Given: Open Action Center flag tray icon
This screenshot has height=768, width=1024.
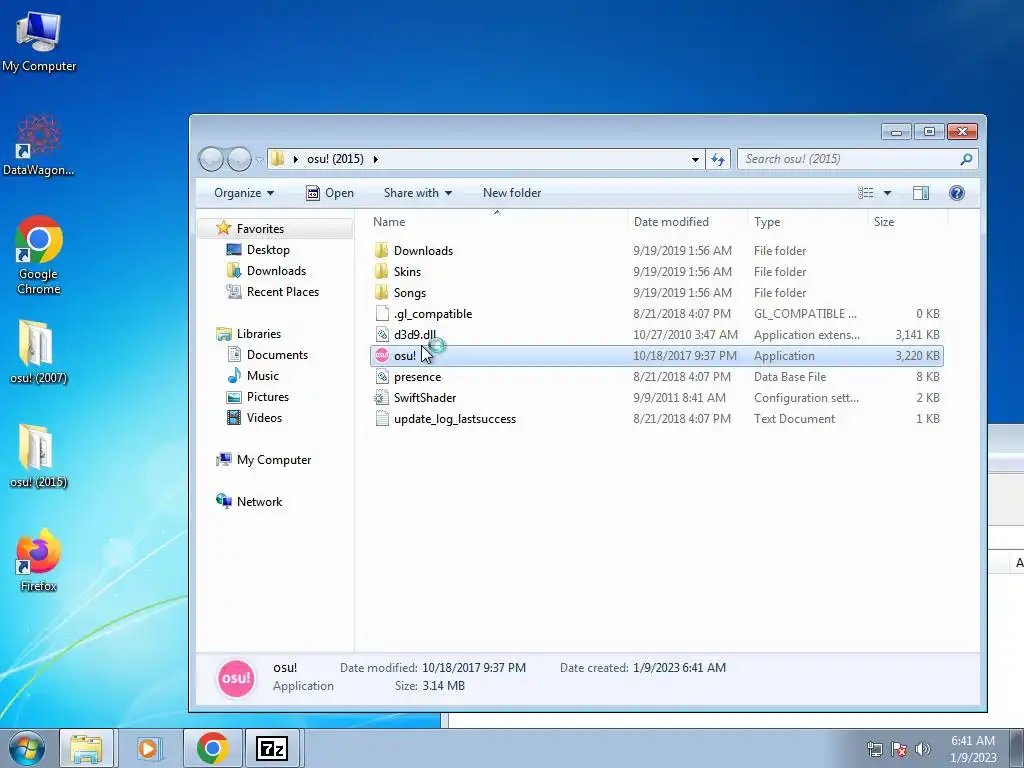Looking at the screenshot, I should coord(899,749).
